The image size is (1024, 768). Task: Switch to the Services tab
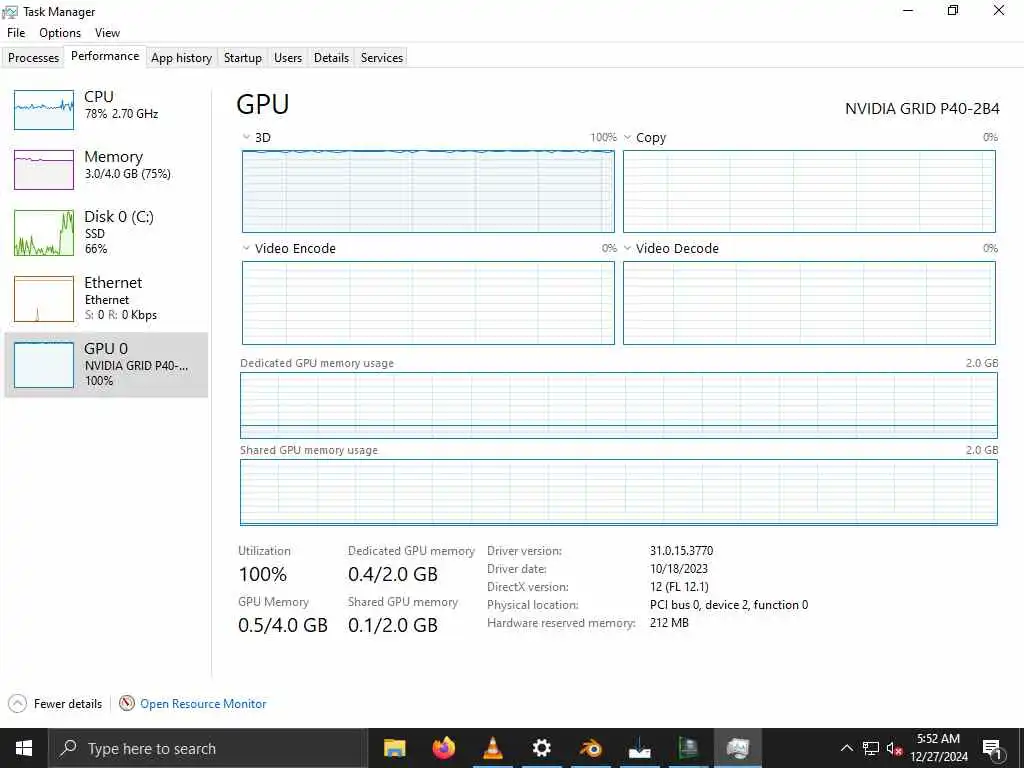point(382,57)
